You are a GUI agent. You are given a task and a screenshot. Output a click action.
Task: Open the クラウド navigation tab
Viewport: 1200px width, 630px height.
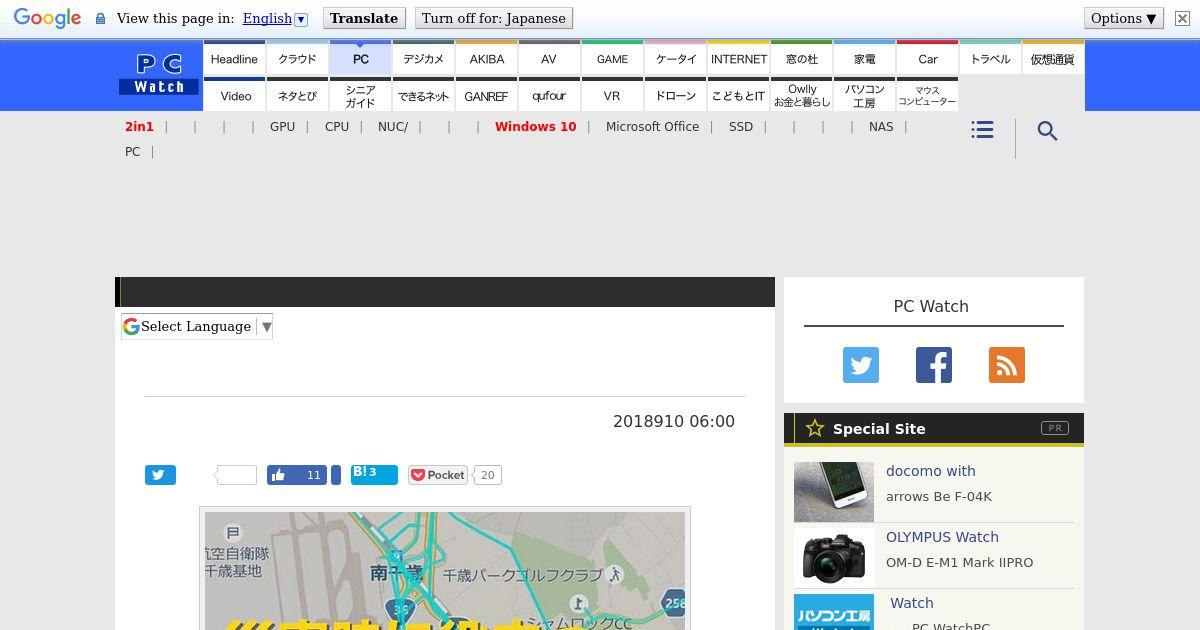[297, 58]
